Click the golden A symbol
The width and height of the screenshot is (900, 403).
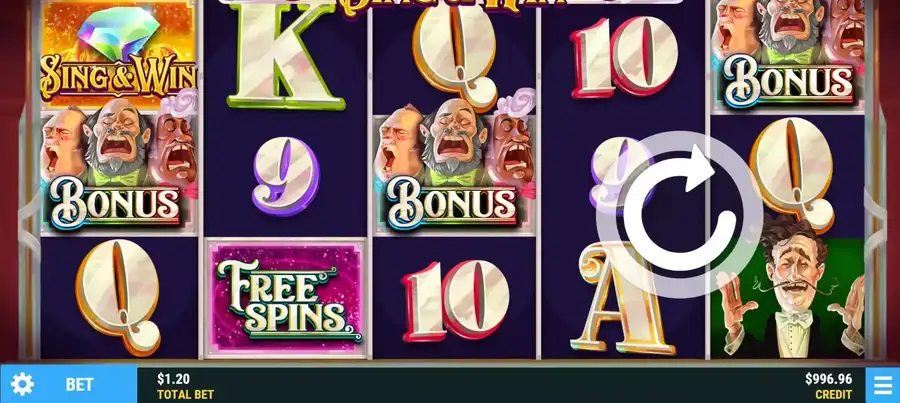click(x=620, y=299)
